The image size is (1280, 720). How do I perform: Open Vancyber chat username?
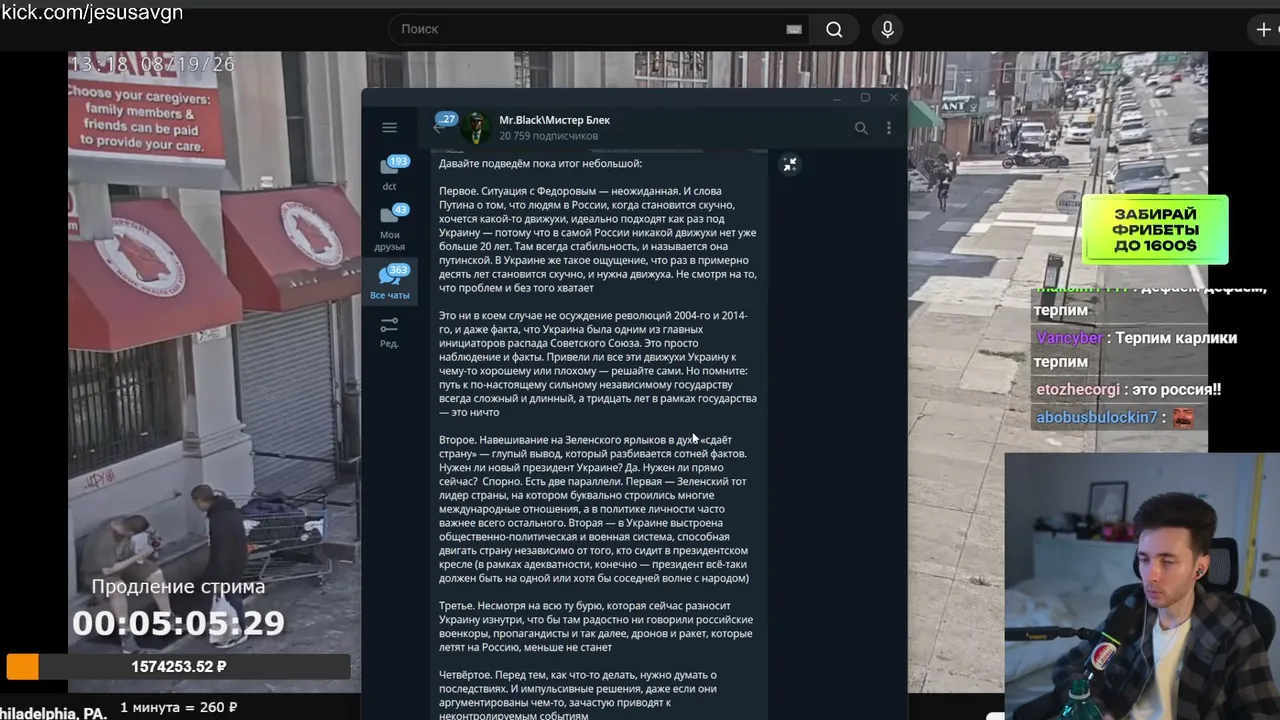tap(1069, 338)
